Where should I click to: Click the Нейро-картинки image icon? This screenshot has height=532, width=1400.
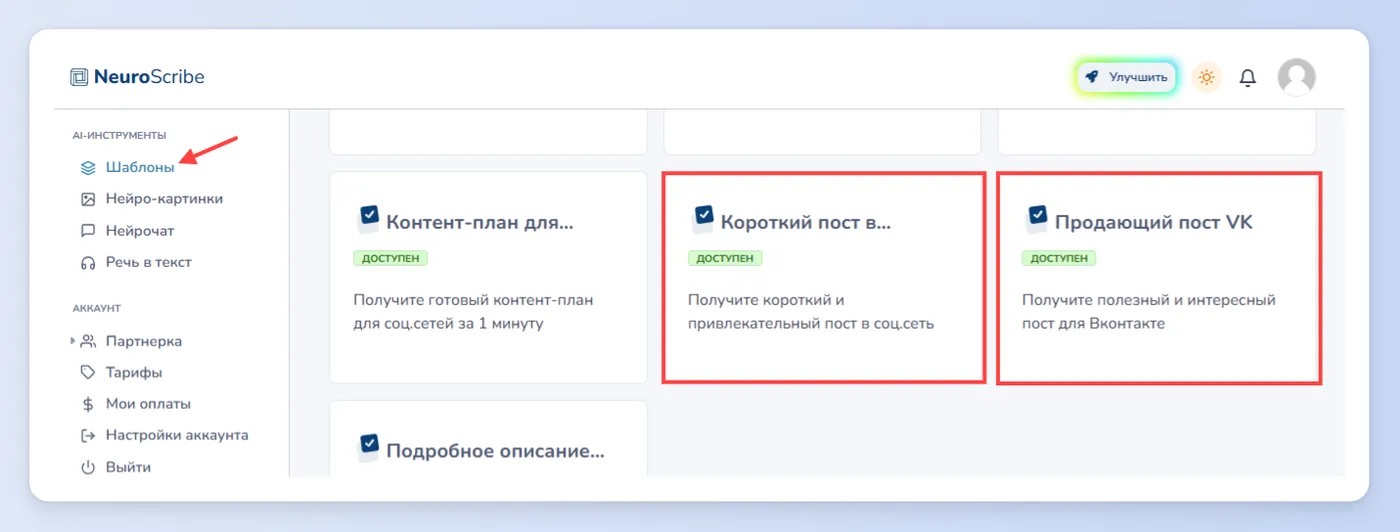pyautogui.click(x=88, y=199)
